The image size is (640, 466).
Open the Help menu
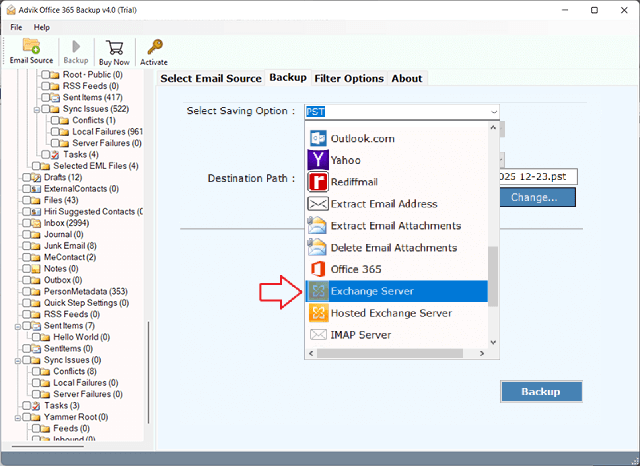42,27
